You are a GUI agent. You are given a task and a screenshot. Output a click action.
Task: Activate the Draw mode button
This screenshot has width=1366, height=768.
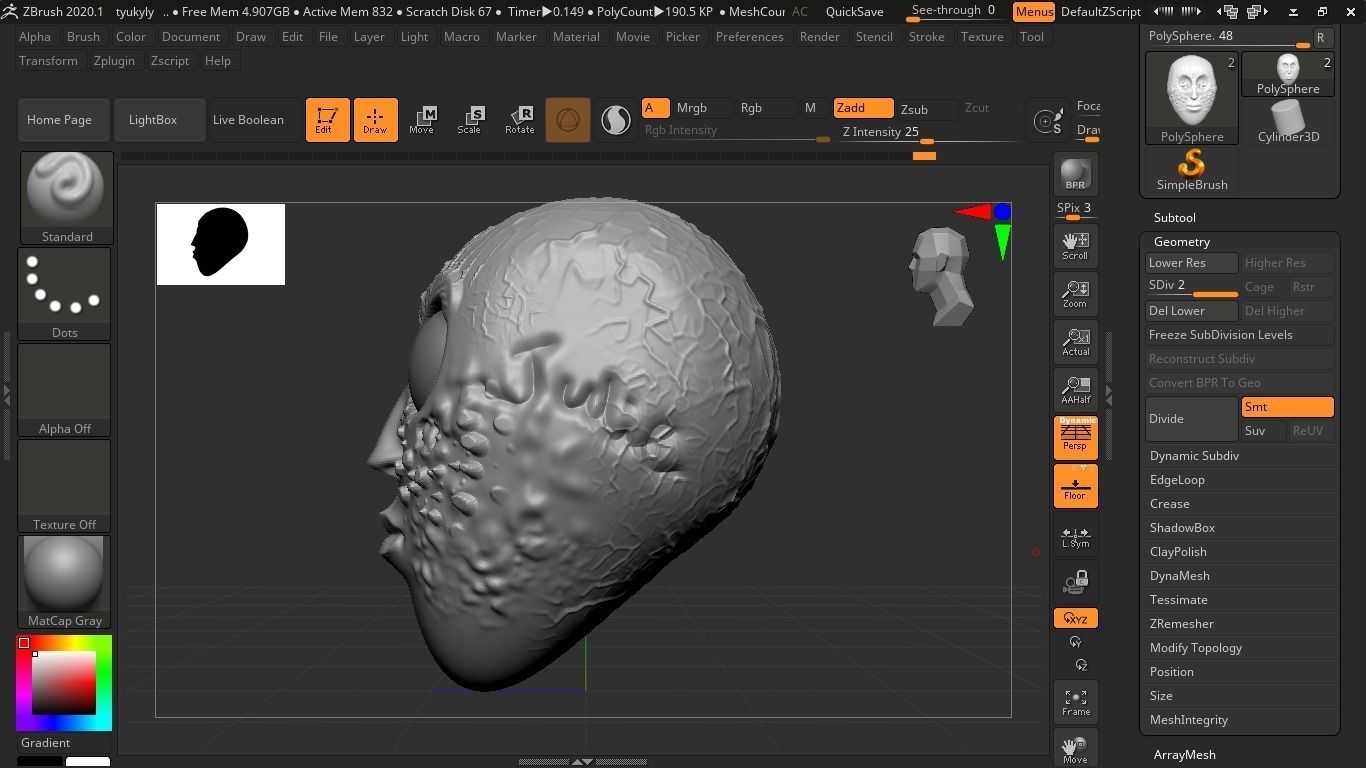coord(375,119)
